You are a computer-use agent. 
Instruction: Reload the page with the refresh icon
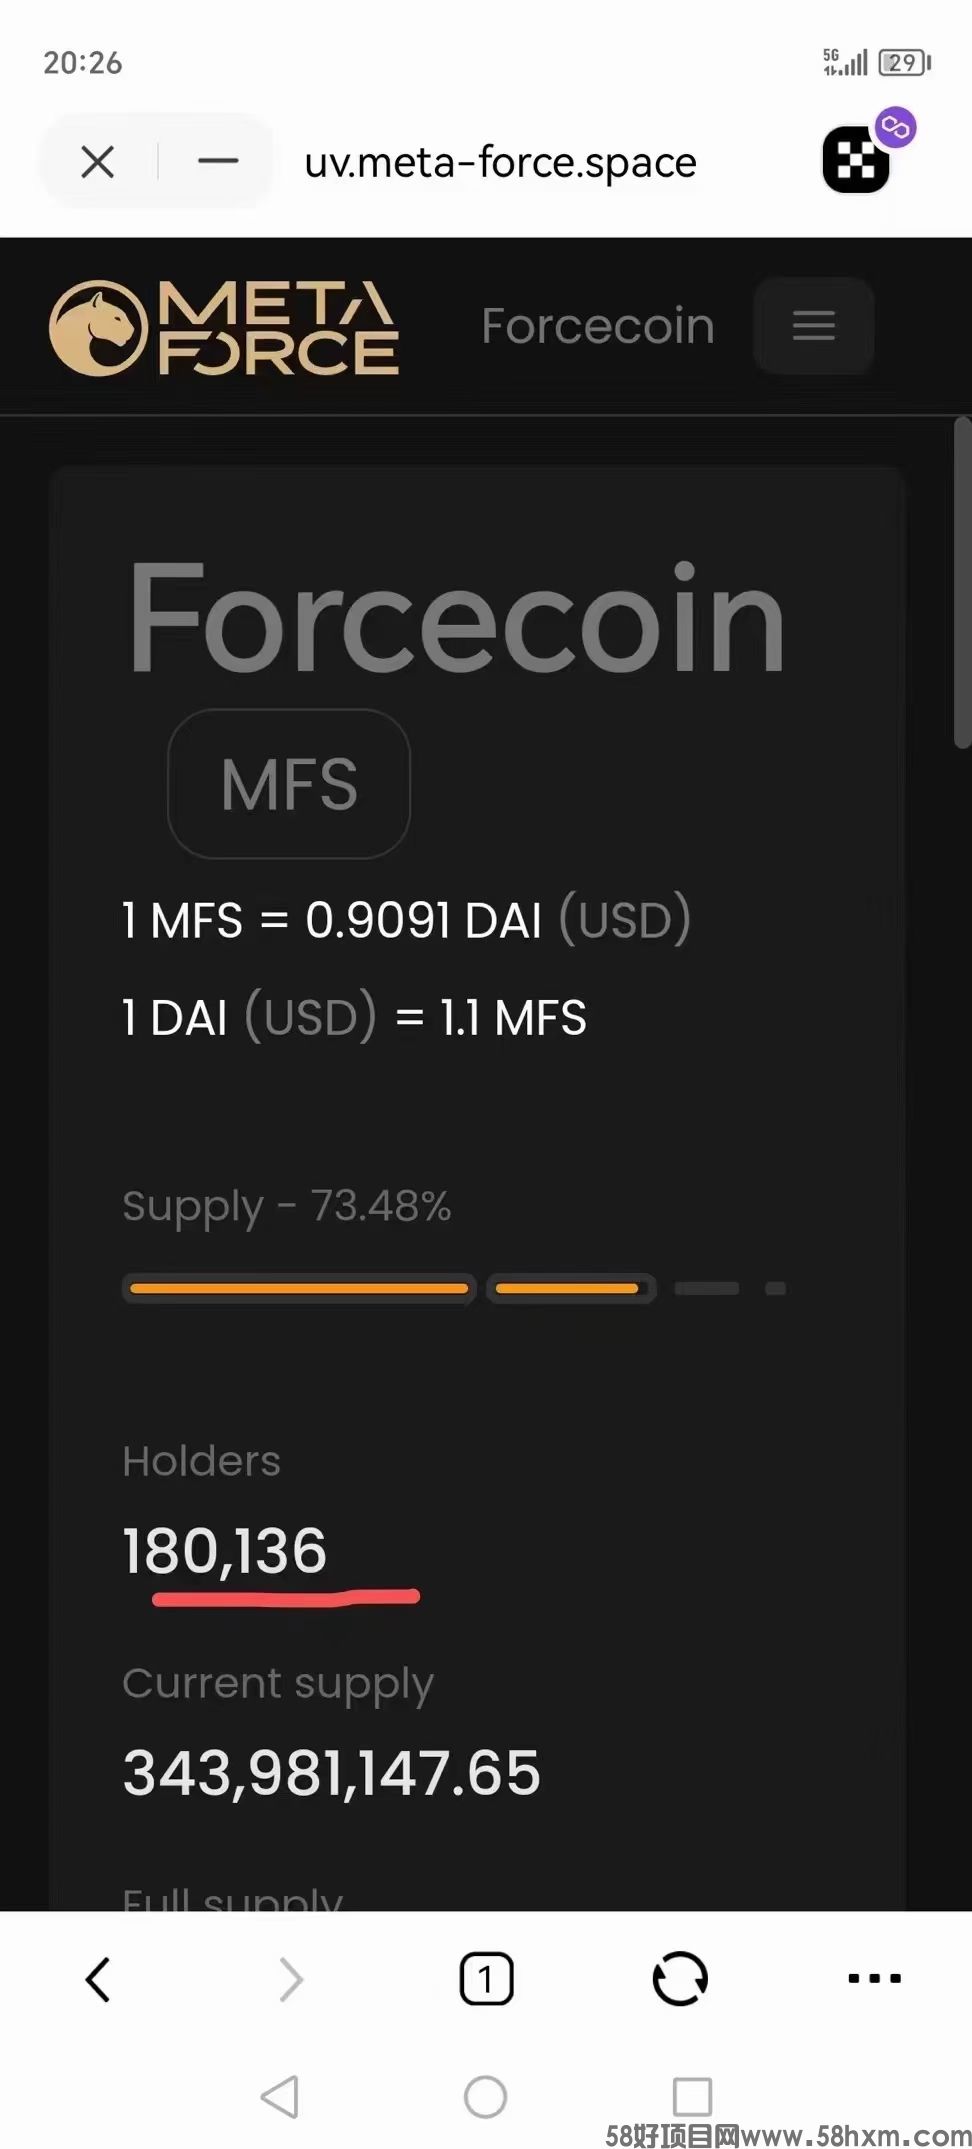tap(680, 1978)
